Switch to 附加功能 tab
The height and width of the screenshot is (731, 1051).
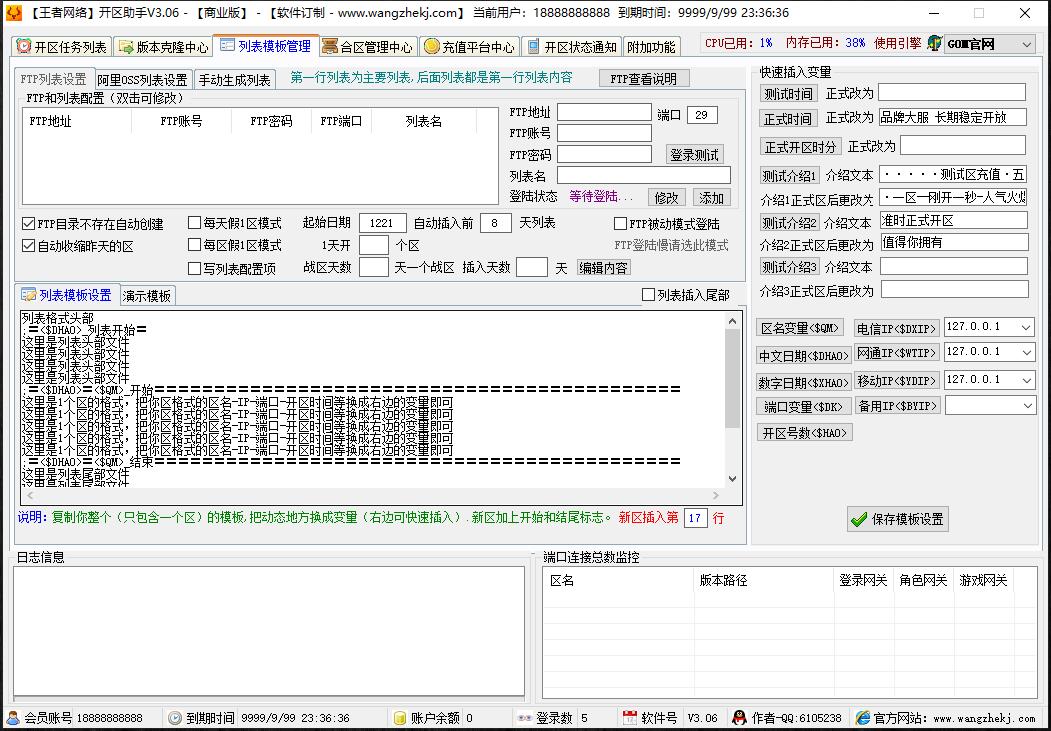[x=652, y=47]
